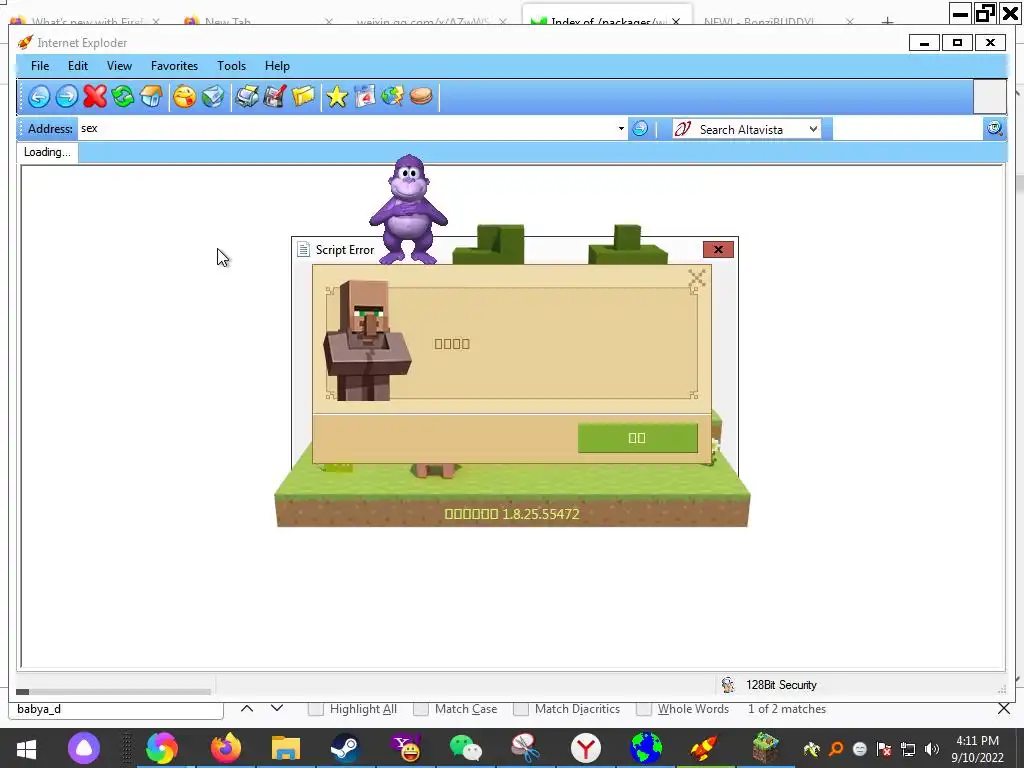Screen dimensions: 1024x768
Task: Open Yahoo Messenger taskbar icon
Action: [406, 748]
